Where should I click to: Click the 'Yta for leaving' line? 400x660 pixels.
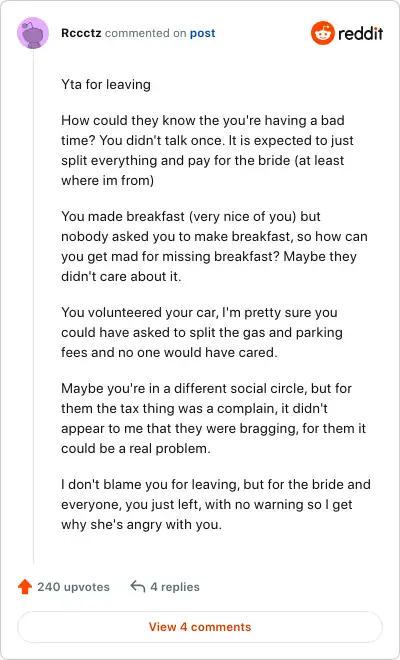[106, 84]
